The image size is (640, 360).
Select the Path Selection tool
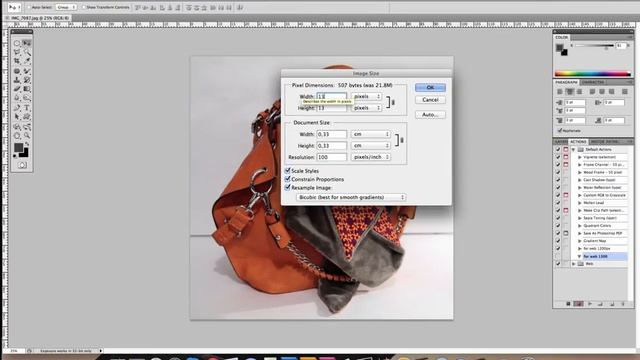[17, 117]
